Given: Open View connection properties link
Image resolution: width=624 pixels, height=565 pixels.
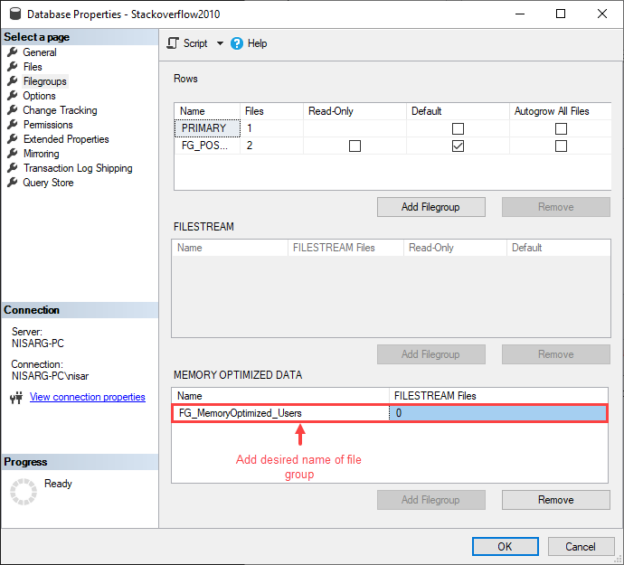Looking at the screenshot, I should pyautogui.click(x=87, y=397).
